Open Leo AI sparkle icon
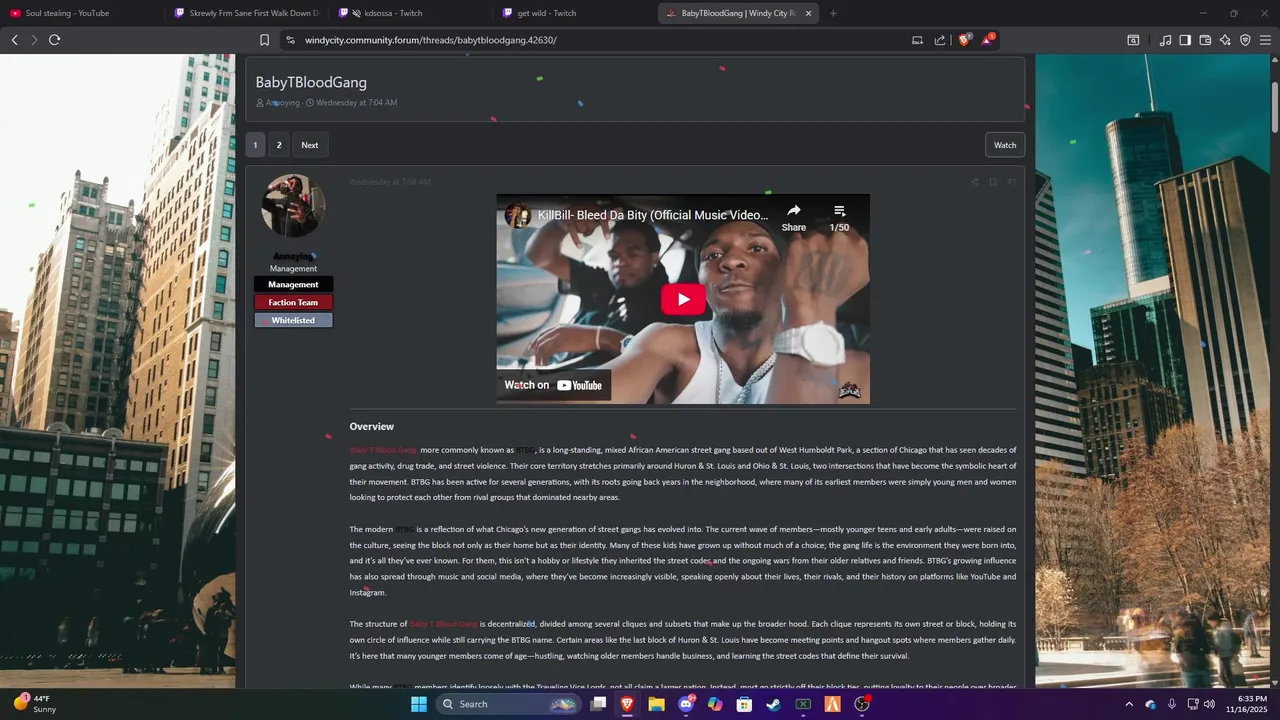 (x=1225, y=40)
